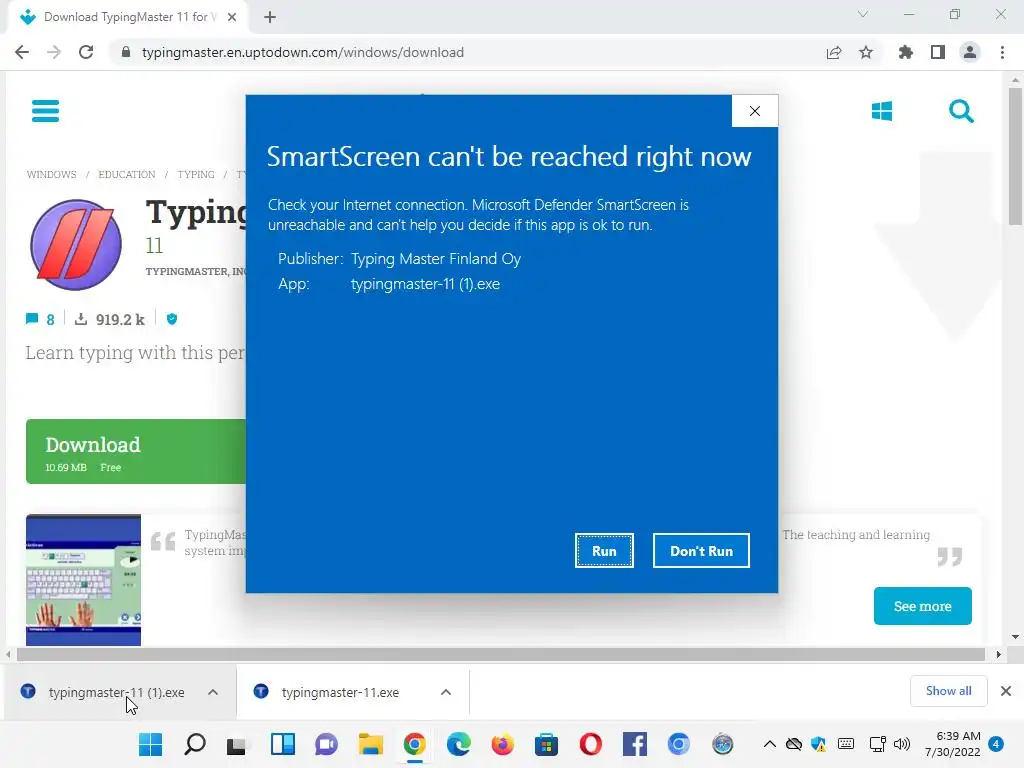Open Chat app on taskbar
1024x768 pixels.
(x=327, y=744)
